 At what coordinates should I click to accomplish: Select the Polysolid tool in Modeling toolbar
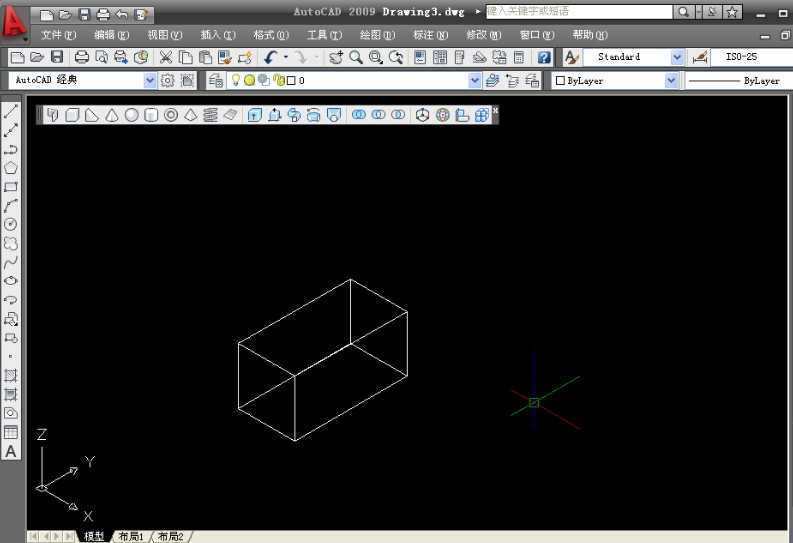(x=53, y=115)
